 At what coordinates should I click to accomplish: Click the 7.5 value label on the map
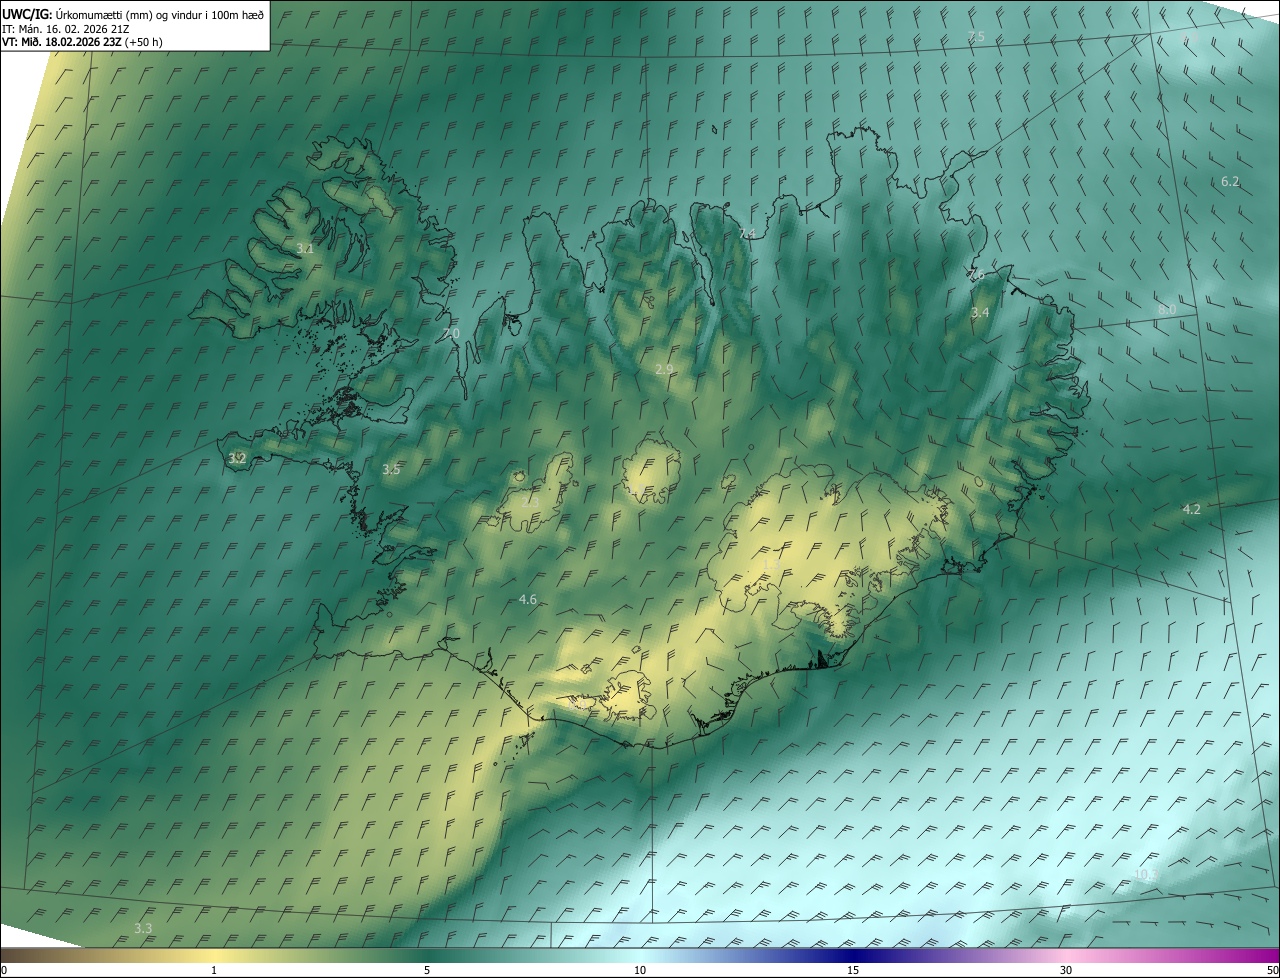[976, 36]
